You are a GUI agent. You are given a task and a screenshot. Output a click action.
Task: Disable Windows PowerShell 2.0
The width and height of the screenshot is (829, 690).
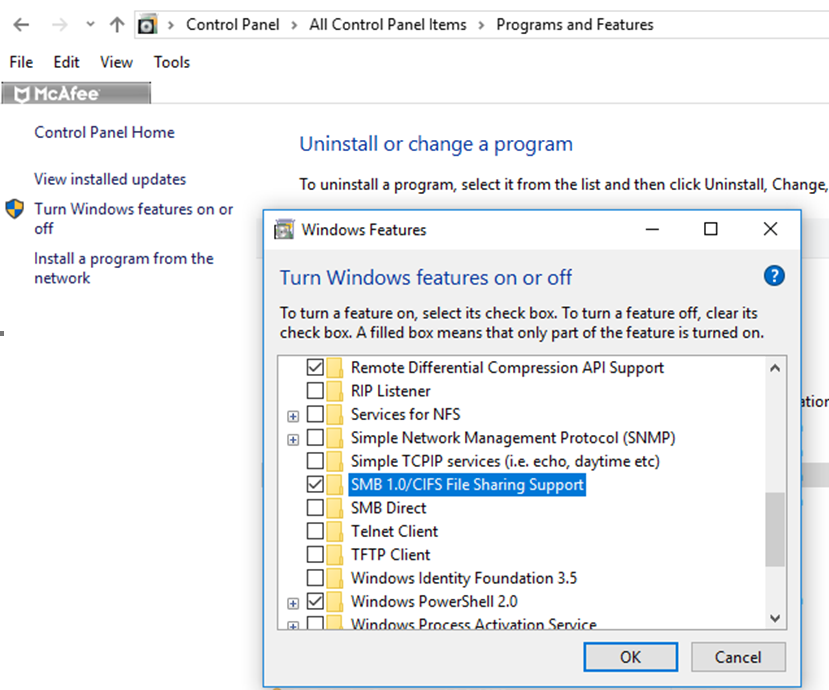click(x=315, y=601)
